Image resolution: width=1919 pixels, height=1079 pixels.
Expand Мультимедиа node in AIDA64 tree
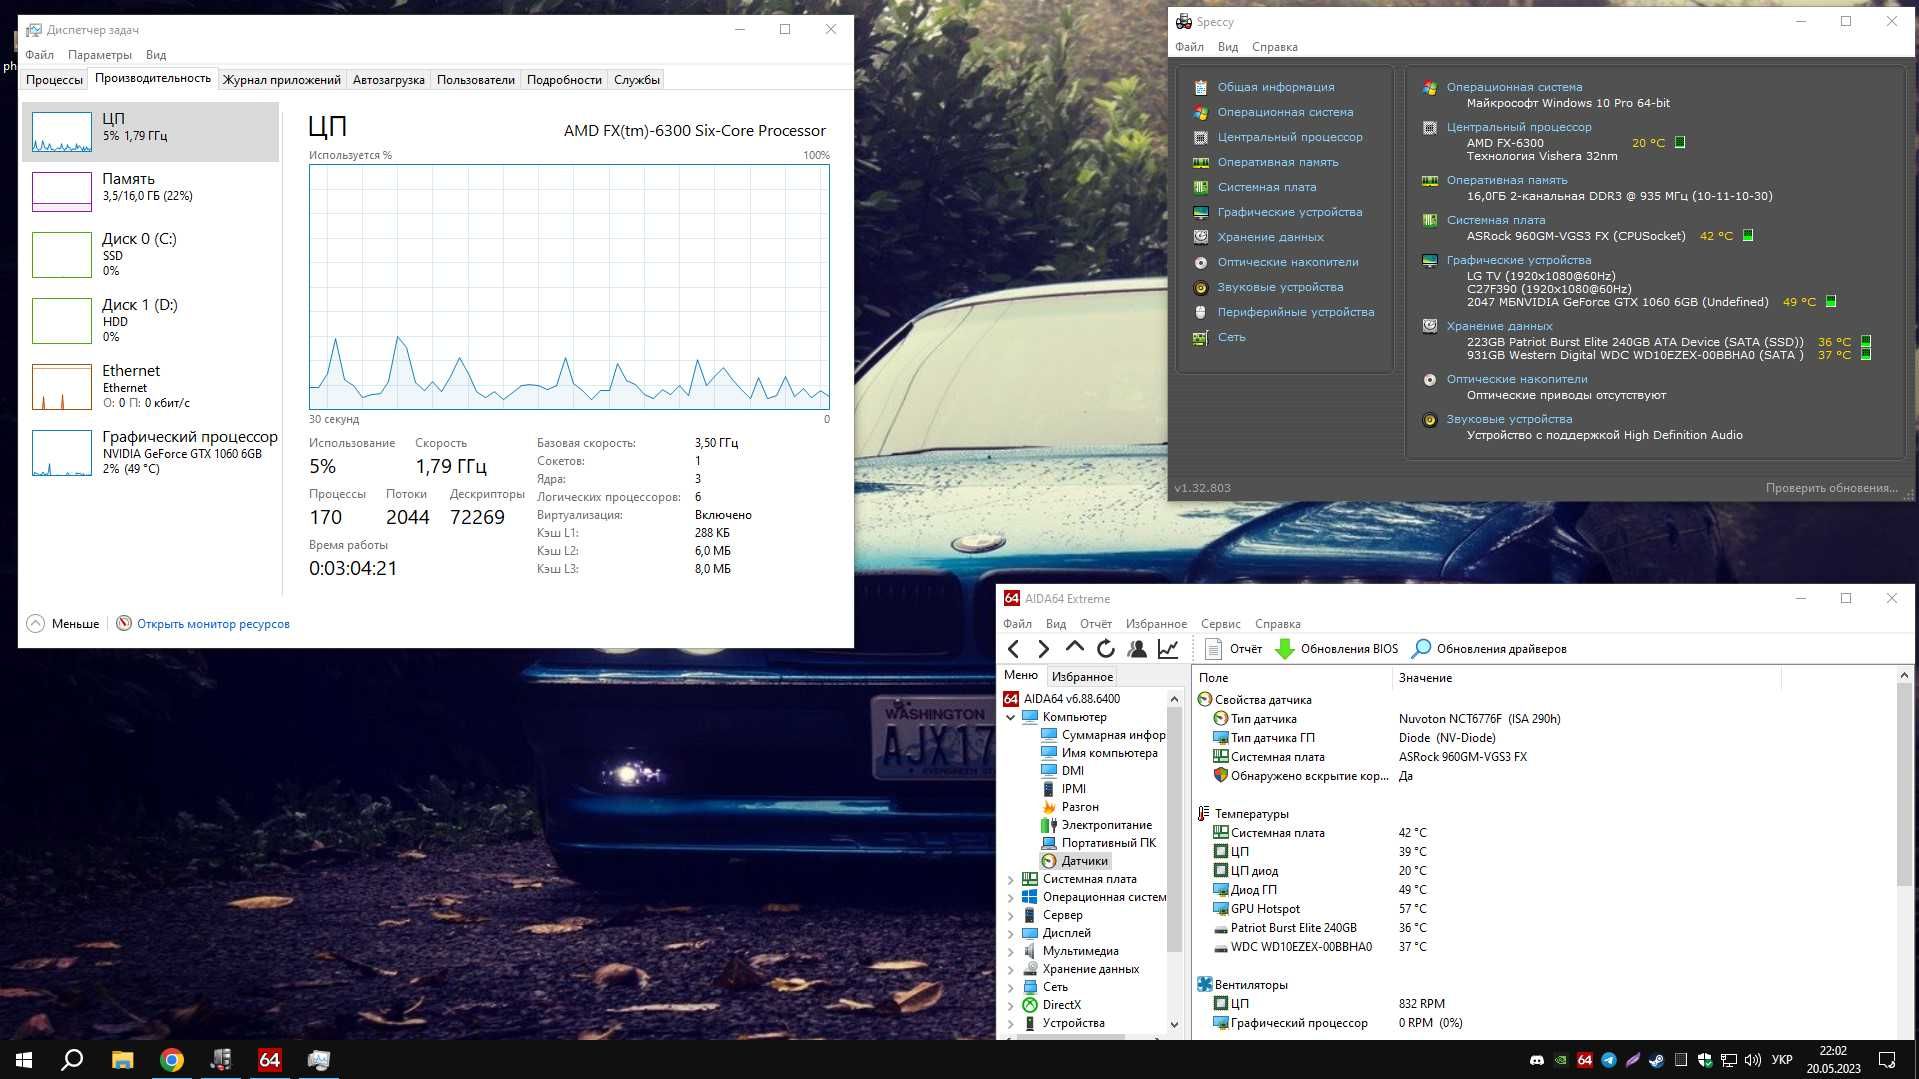(1010, 952)
